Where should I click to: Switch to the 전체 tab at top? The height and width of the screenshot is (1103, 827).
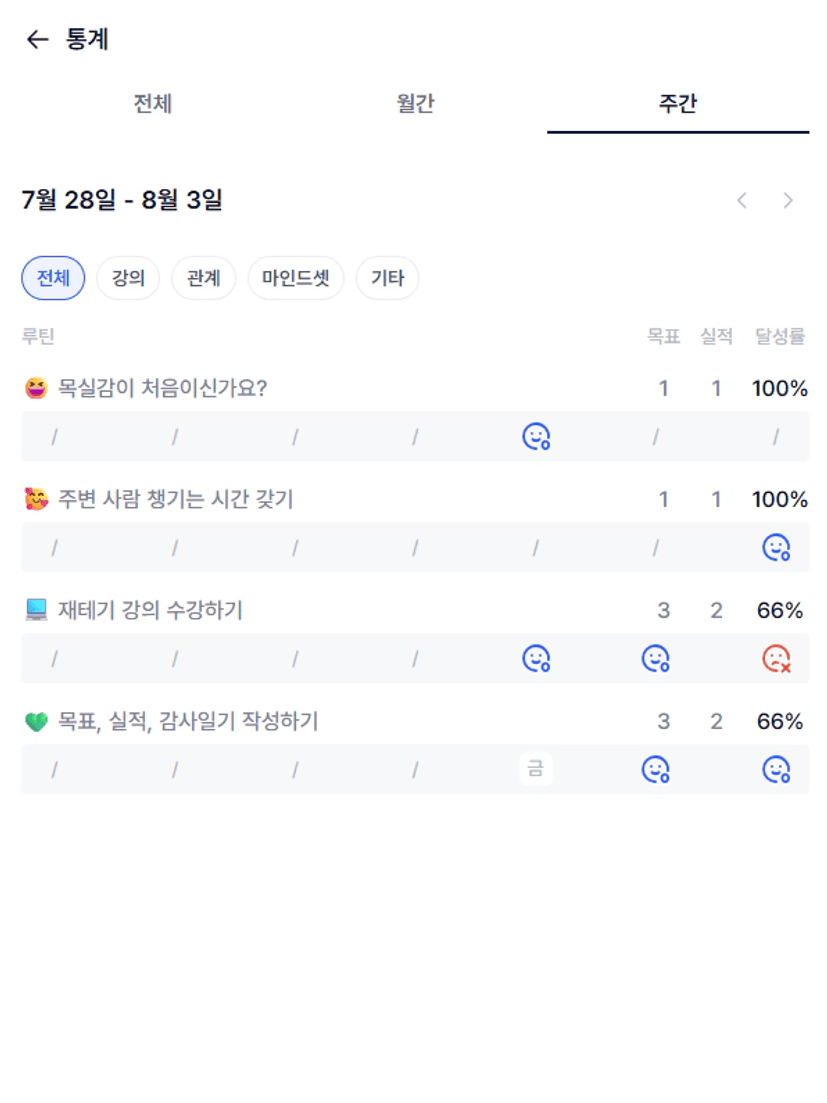click(153, 104)
